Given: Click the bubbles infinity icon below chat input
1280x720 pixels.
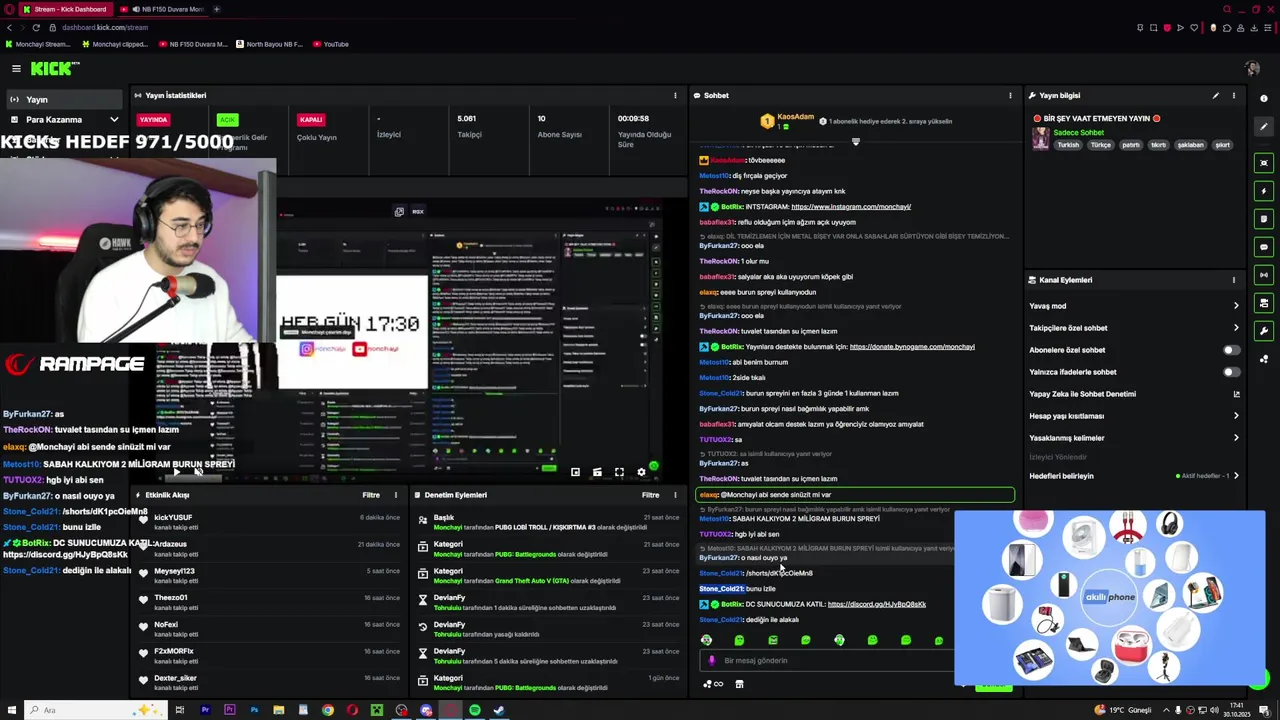Looking at the screenshot, I should pos(713,684).
